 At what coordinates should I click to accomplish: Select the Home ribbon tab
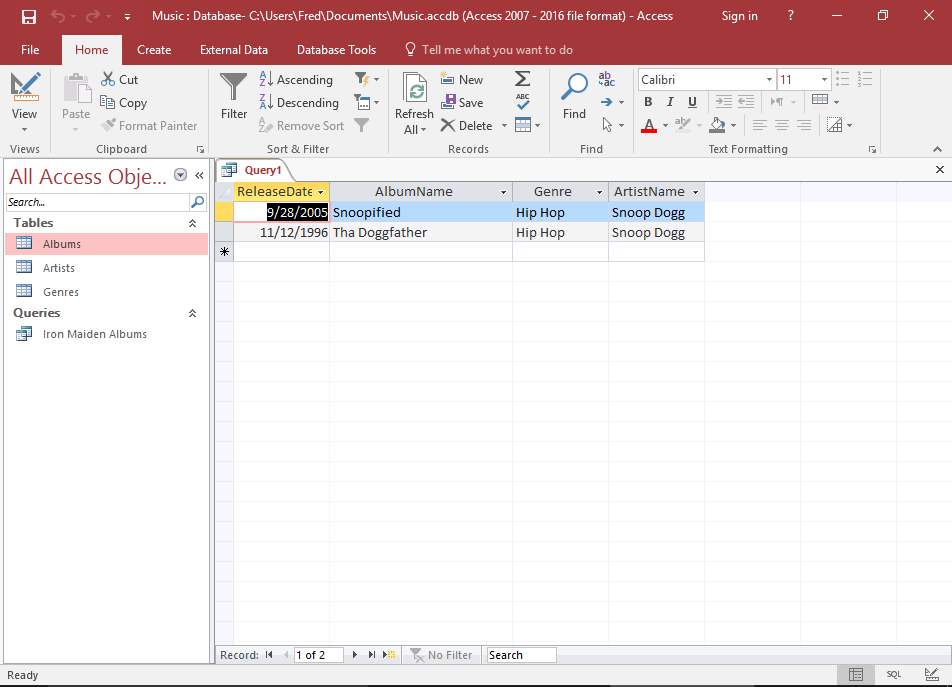pos(92,50)
